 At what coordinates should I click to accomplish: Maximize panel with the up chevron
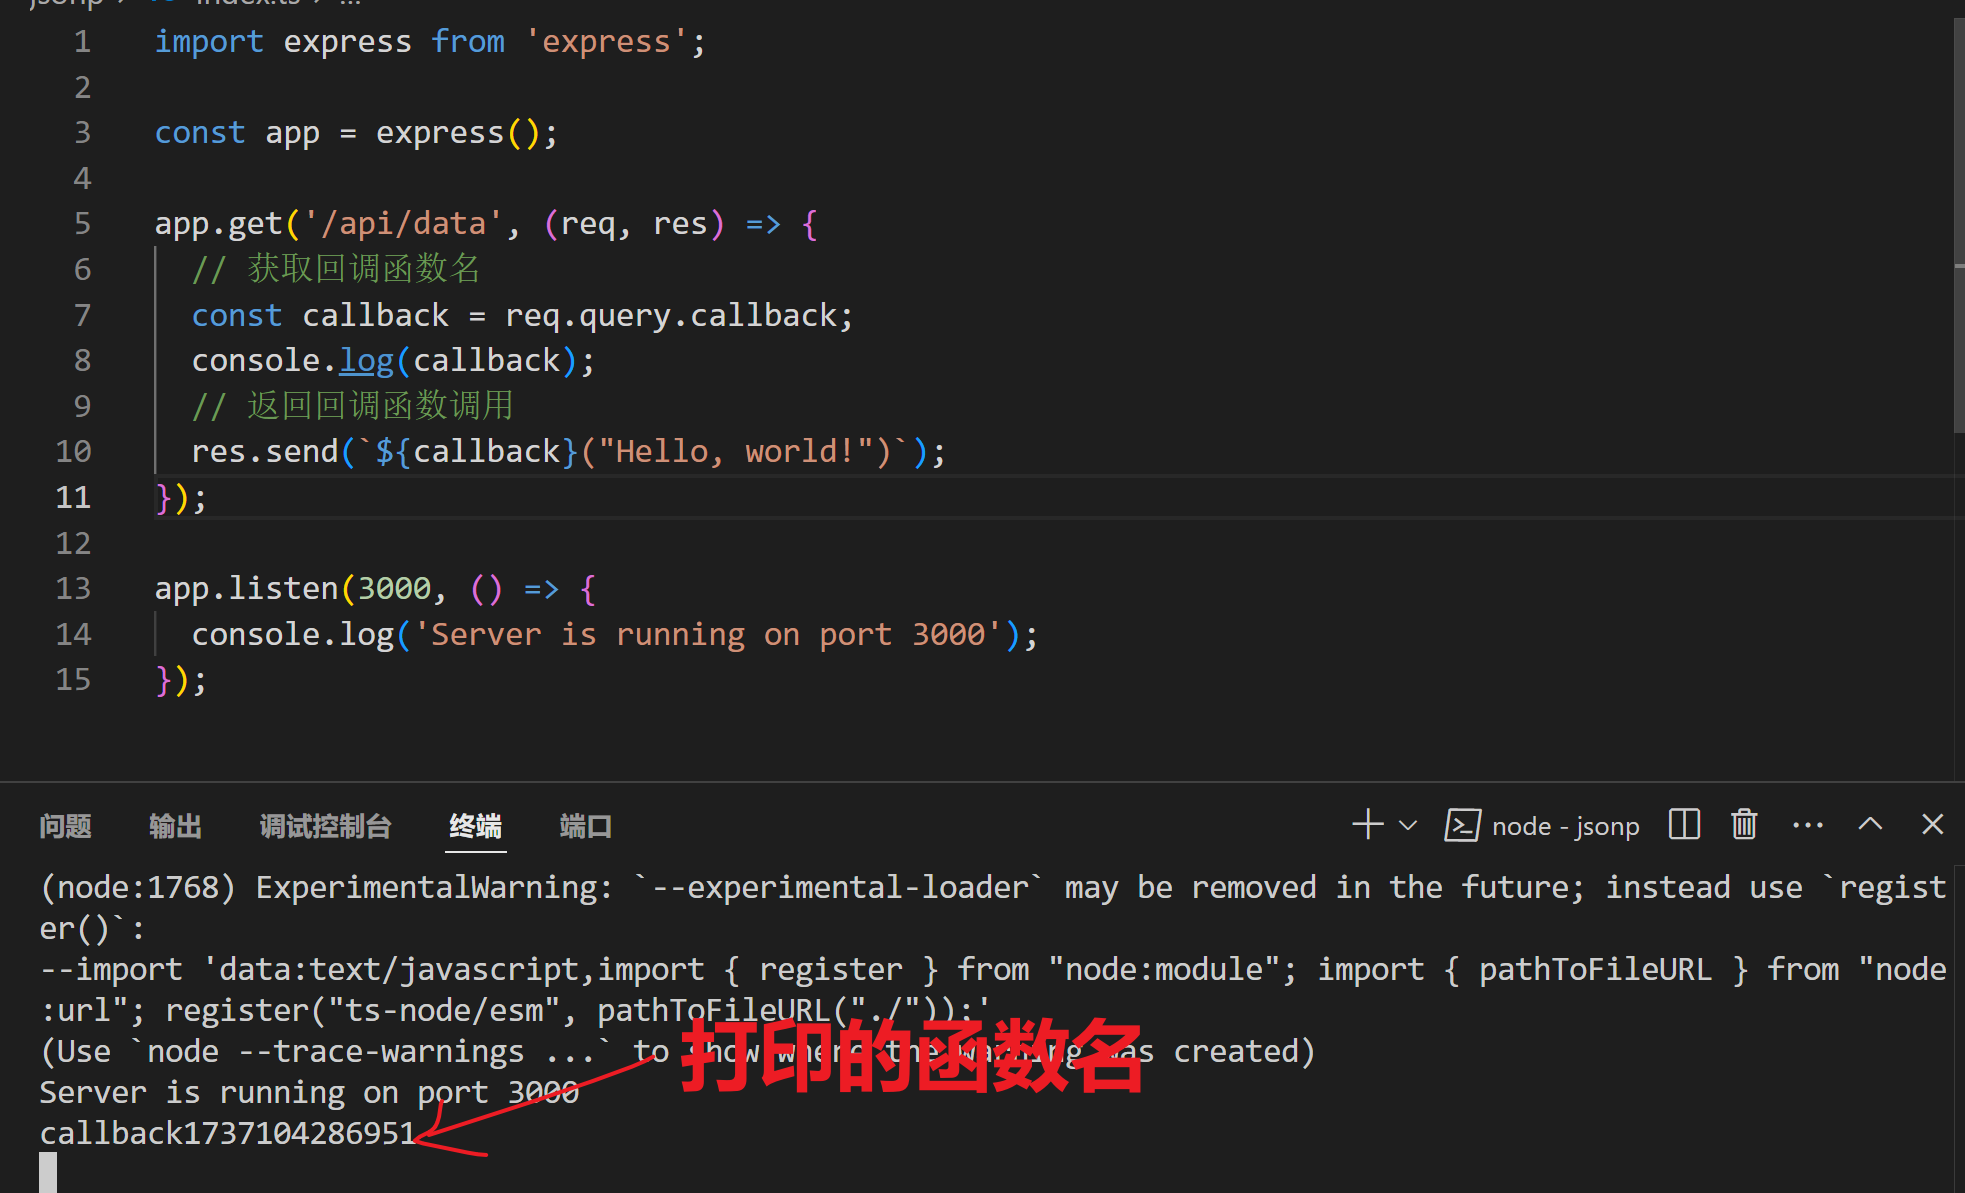coord(1870,825)
